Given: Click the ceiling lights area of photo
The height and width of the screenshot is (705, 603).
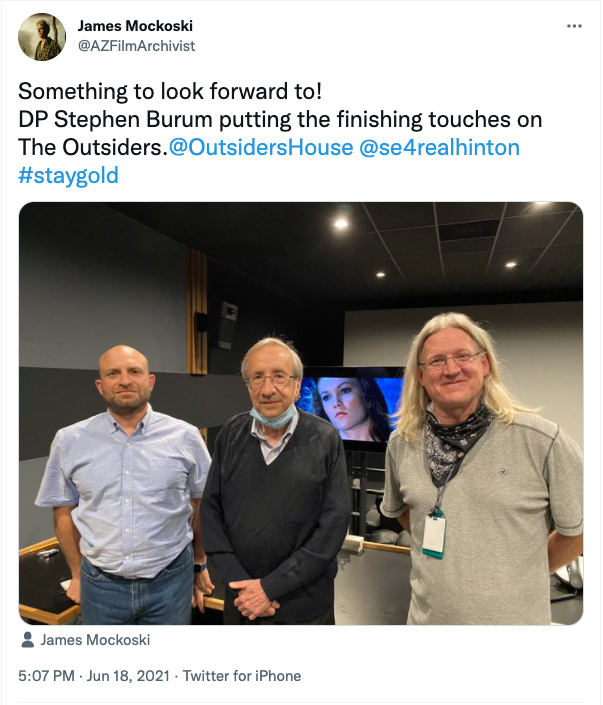Looking at the screenshot, I should (x=427, y=245).
